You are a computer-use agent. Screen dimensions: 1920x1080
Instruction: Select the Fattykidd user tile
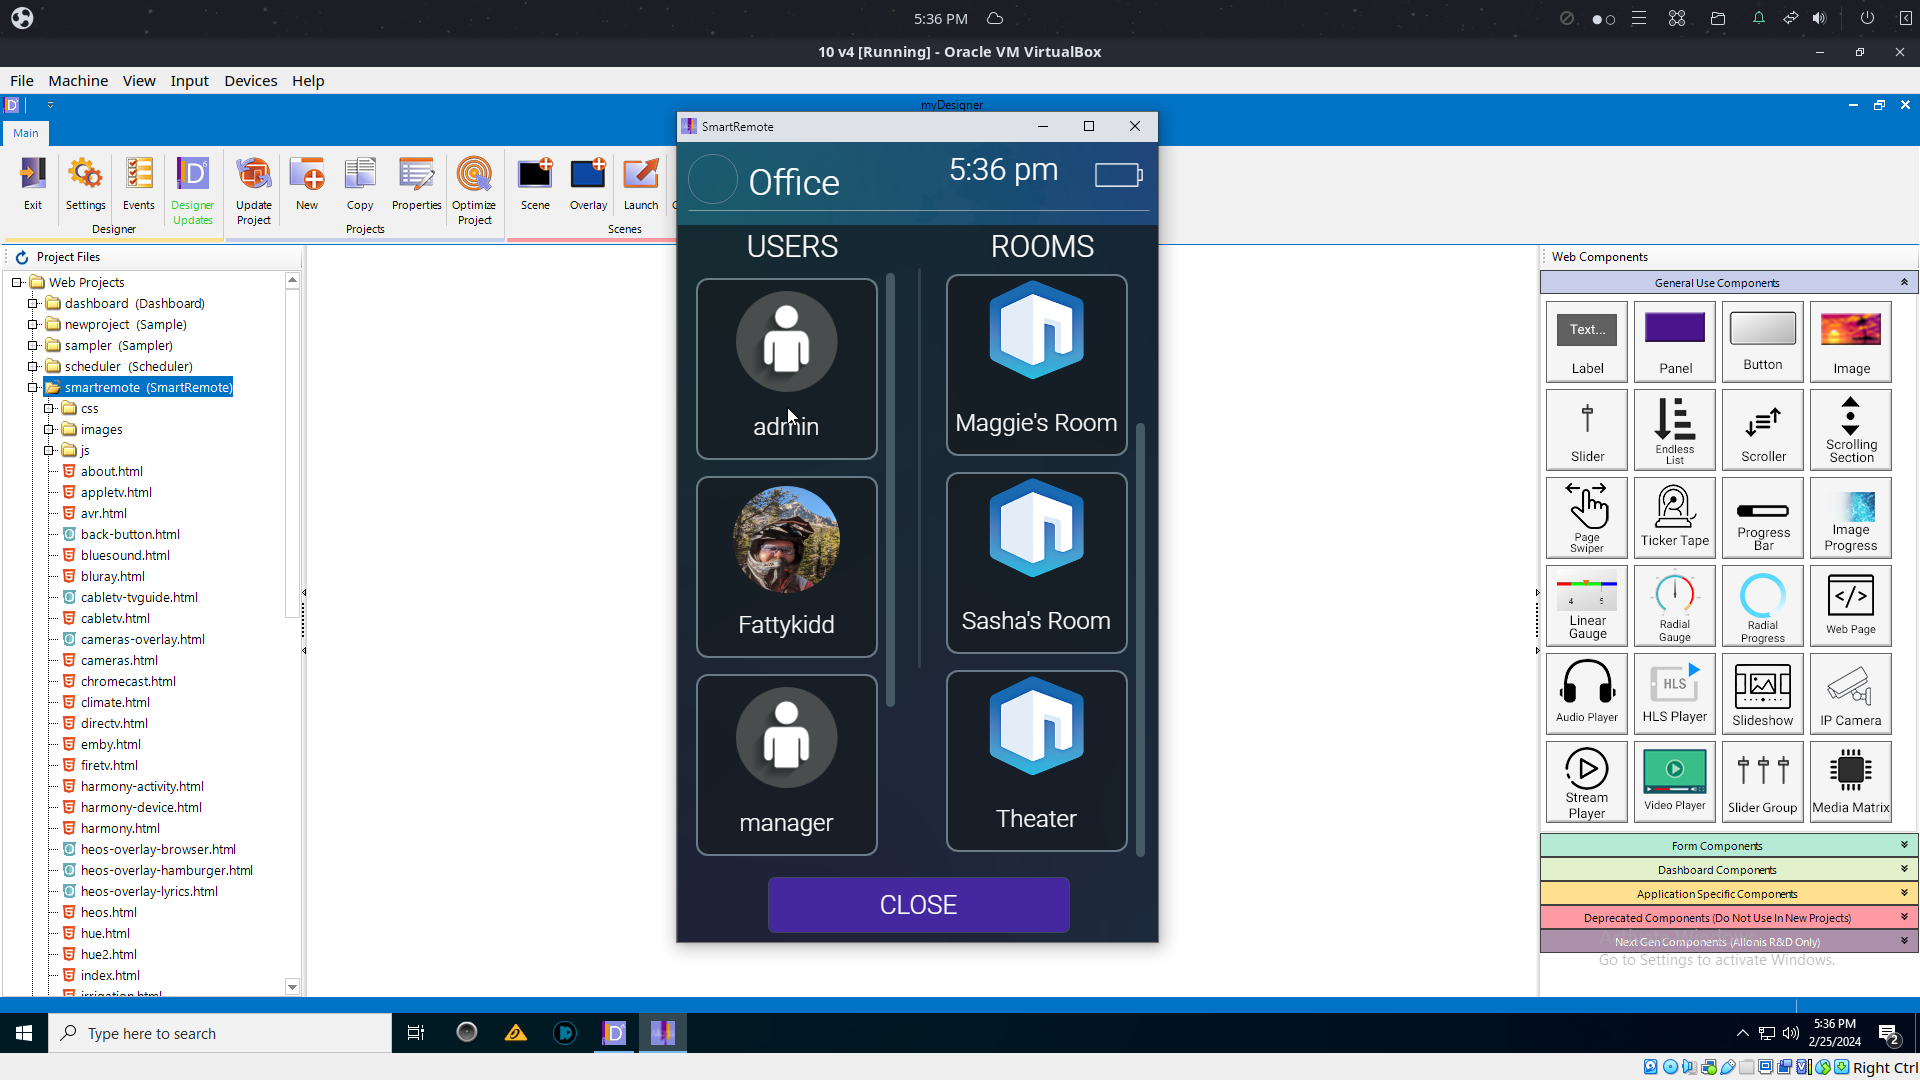pos(787,567)
